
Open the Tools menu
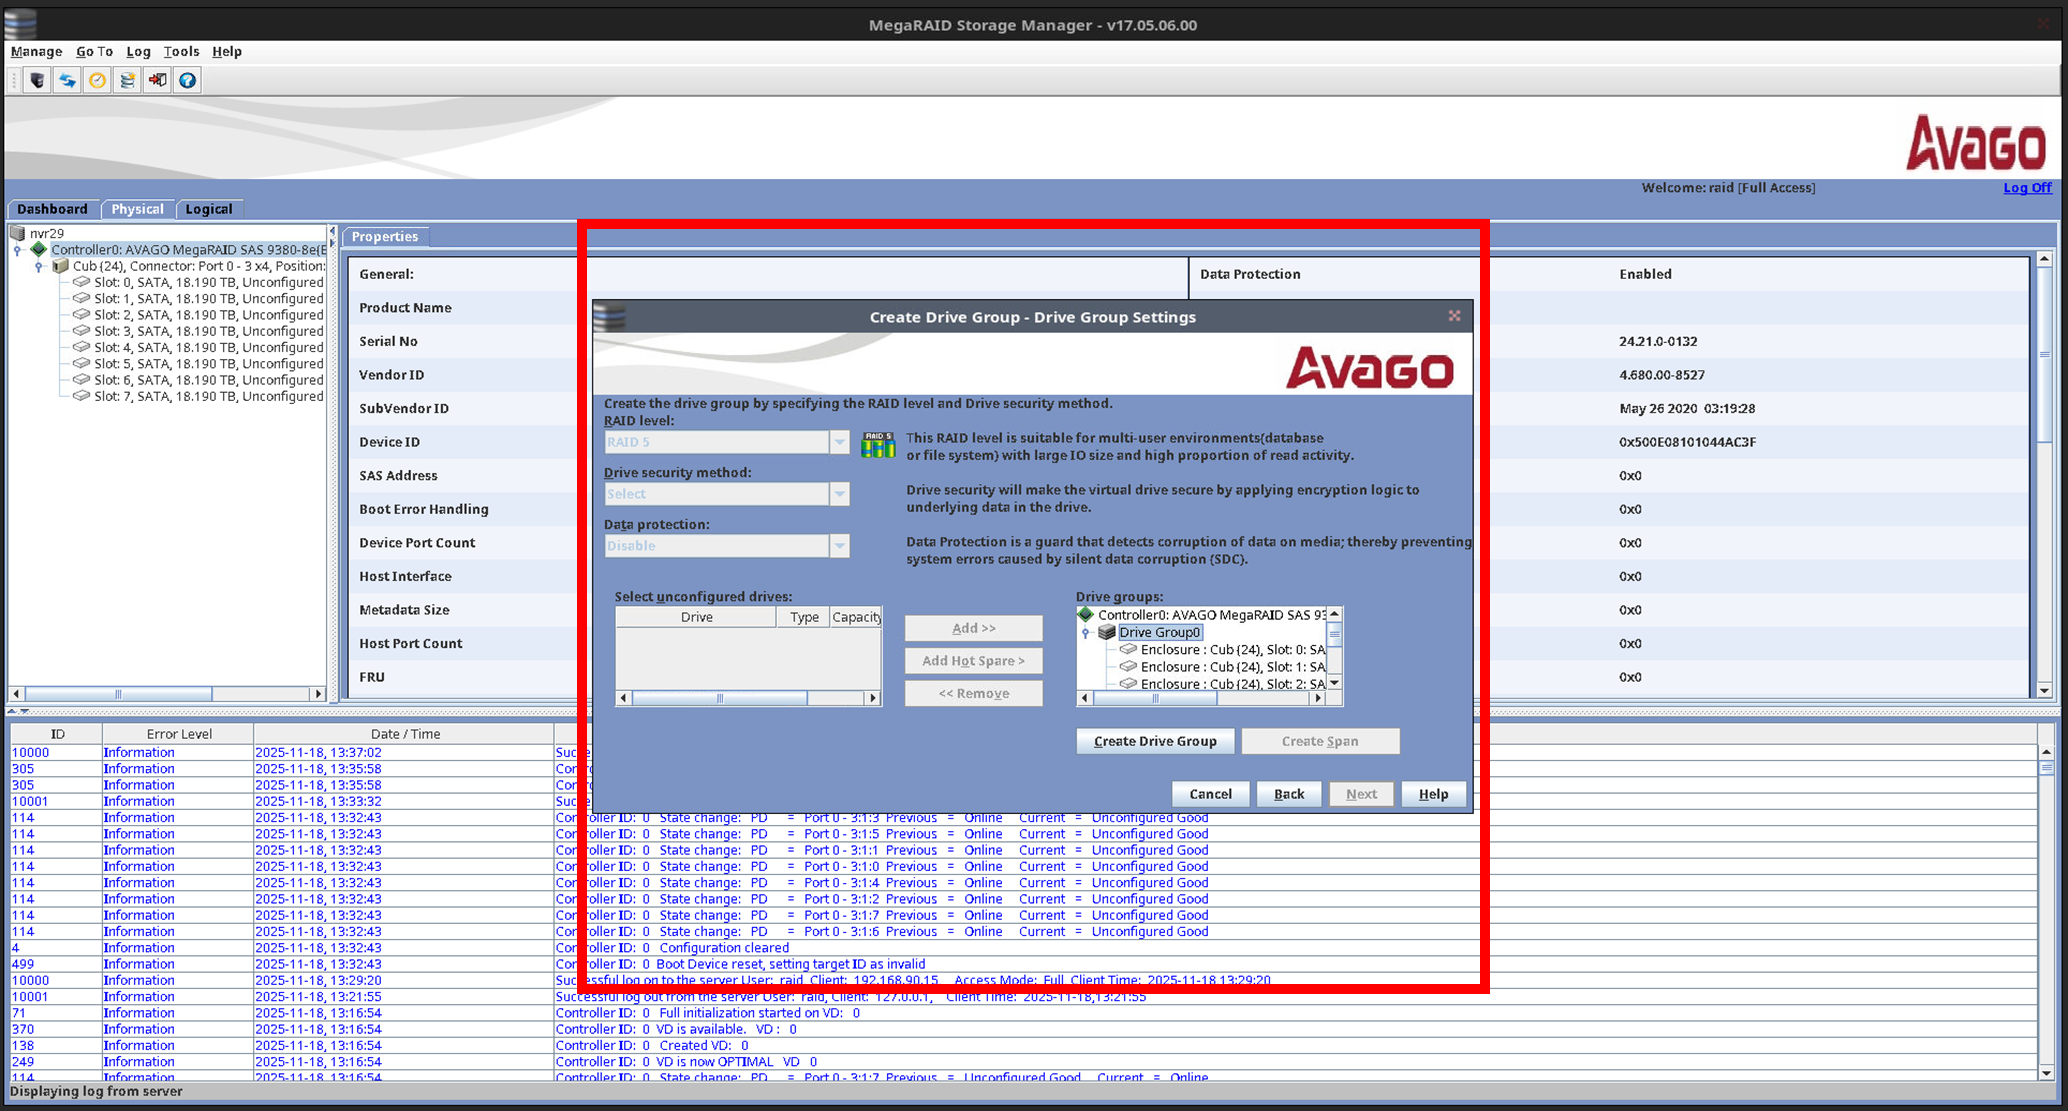click(181, 51)
